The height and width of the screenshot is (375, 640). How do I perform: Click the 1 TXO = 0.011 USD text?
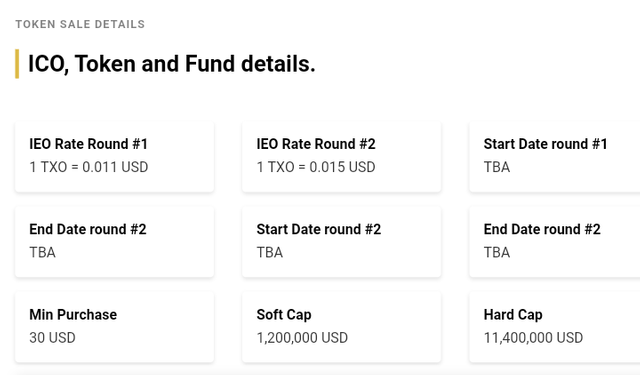(x=89, y=167)
